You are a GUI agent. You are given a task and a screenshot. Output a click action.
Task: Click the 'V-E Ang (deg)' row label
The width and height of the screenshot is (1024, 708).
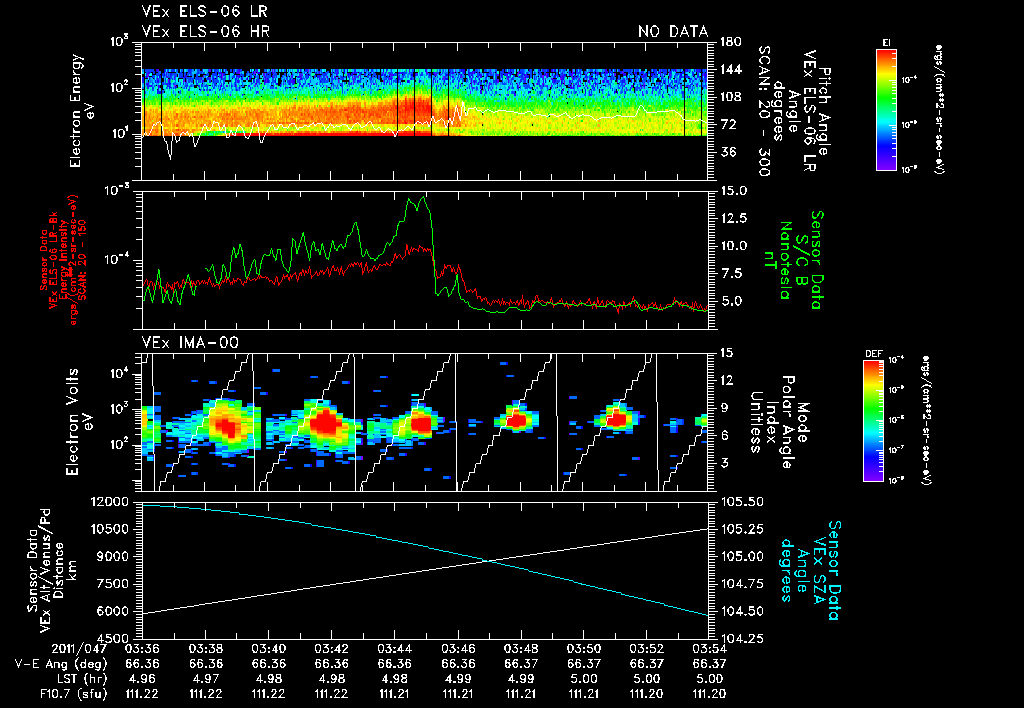pos(61,664)
